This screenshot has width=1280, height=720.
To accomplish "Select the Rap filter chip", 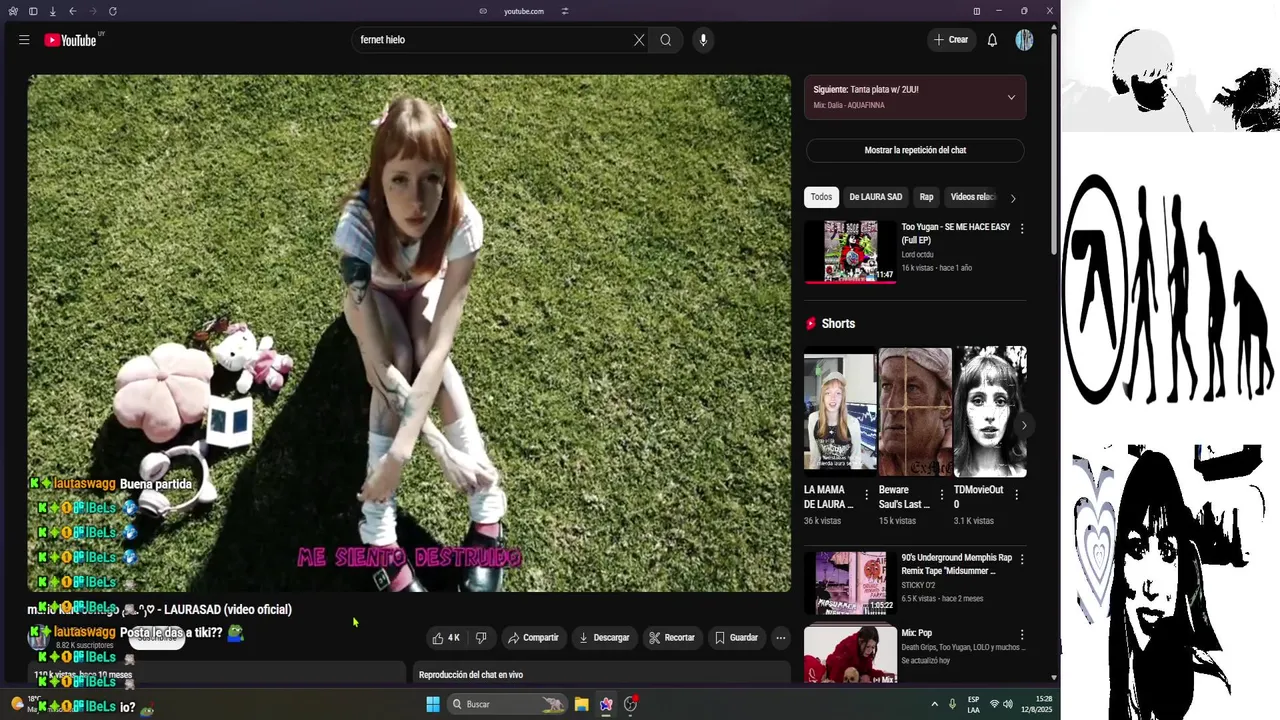I will tap(926, 197).
